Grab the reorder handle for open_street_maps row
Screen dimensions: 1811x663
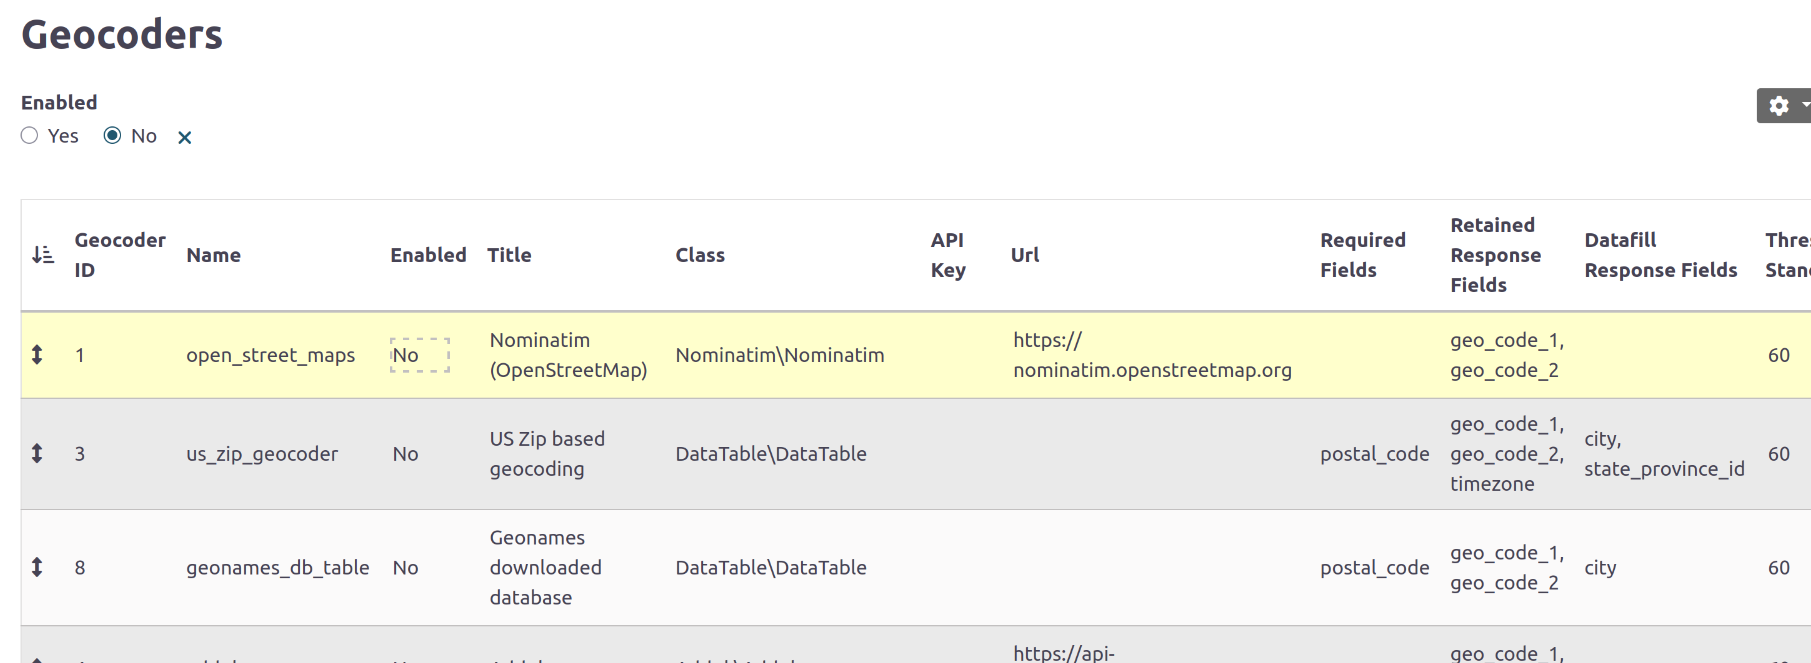[x=37, y=355]
